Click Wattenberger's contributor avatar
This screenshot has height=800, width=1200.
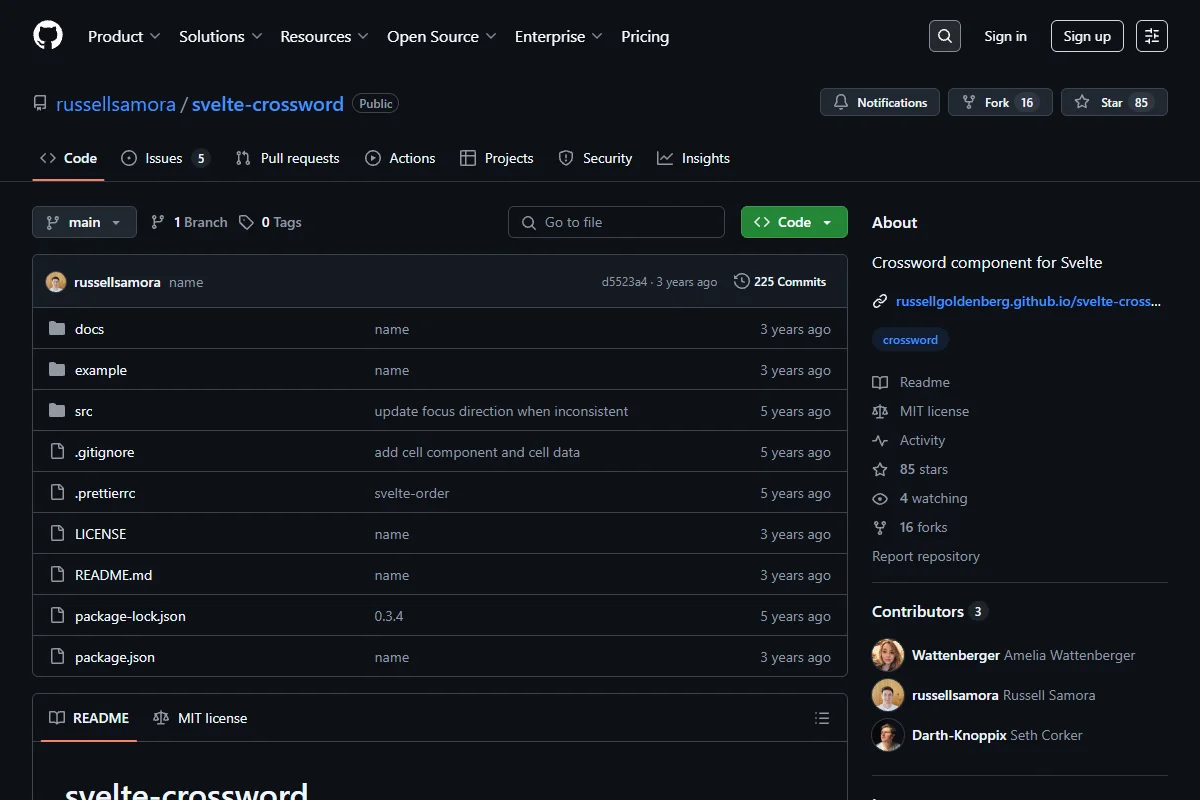coord(888,655)
